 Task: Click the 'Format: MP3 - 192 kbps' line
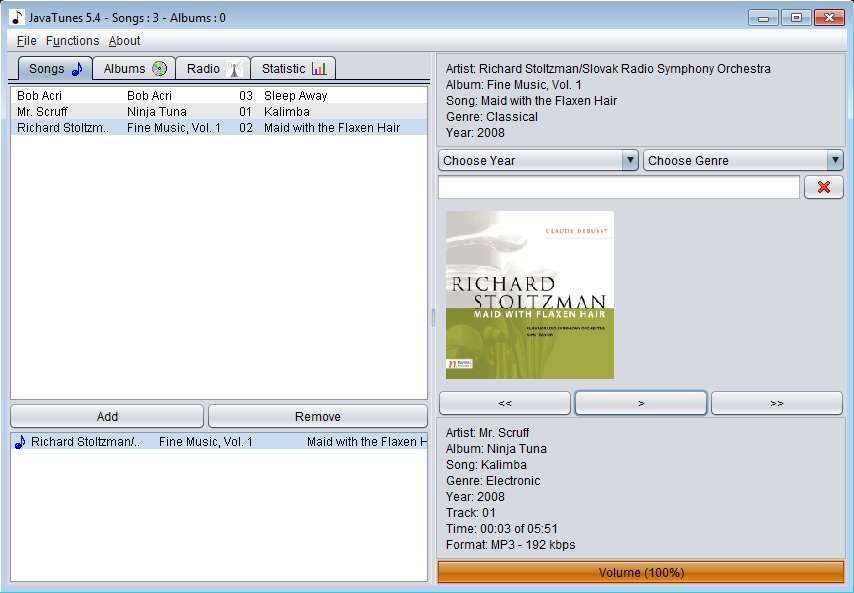coord(510,545)
